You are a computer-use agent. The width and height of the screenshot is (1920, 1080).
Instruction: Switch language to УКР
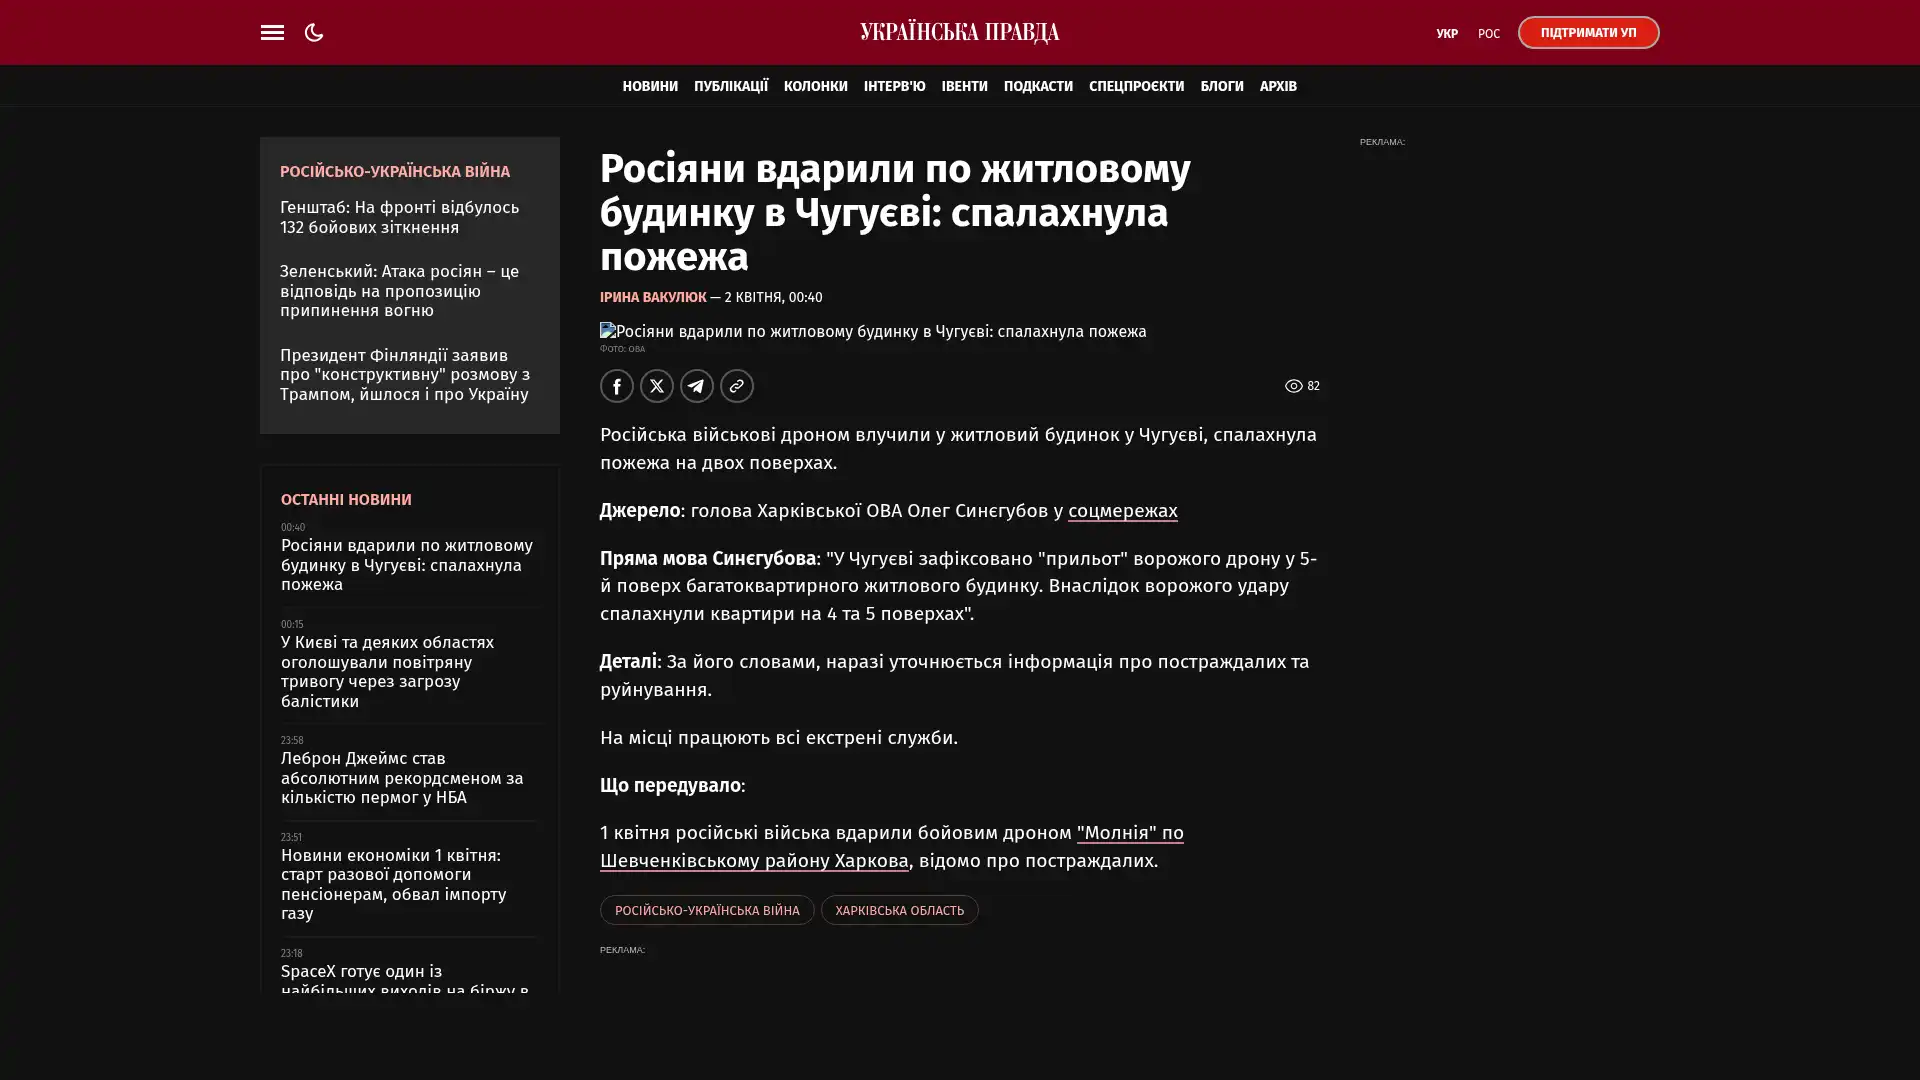[x=1446, y=34]
